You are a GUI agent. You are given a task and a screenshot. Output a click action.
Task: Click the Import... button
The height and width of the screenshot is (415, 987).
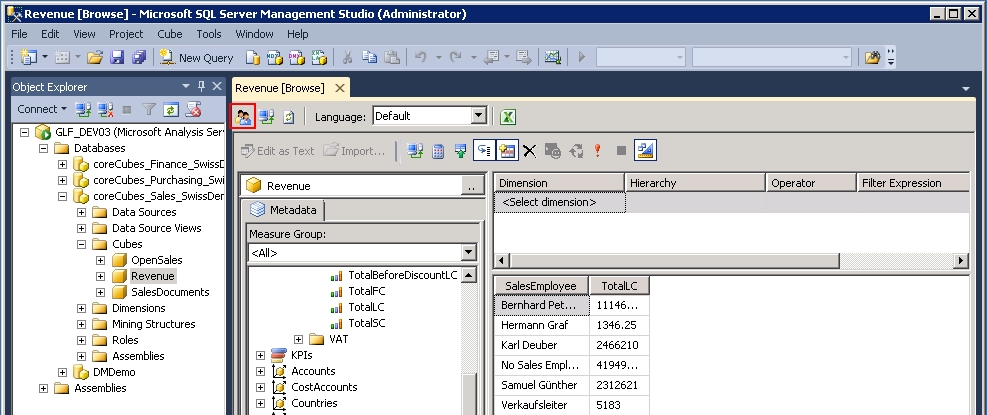coord(353,151)
